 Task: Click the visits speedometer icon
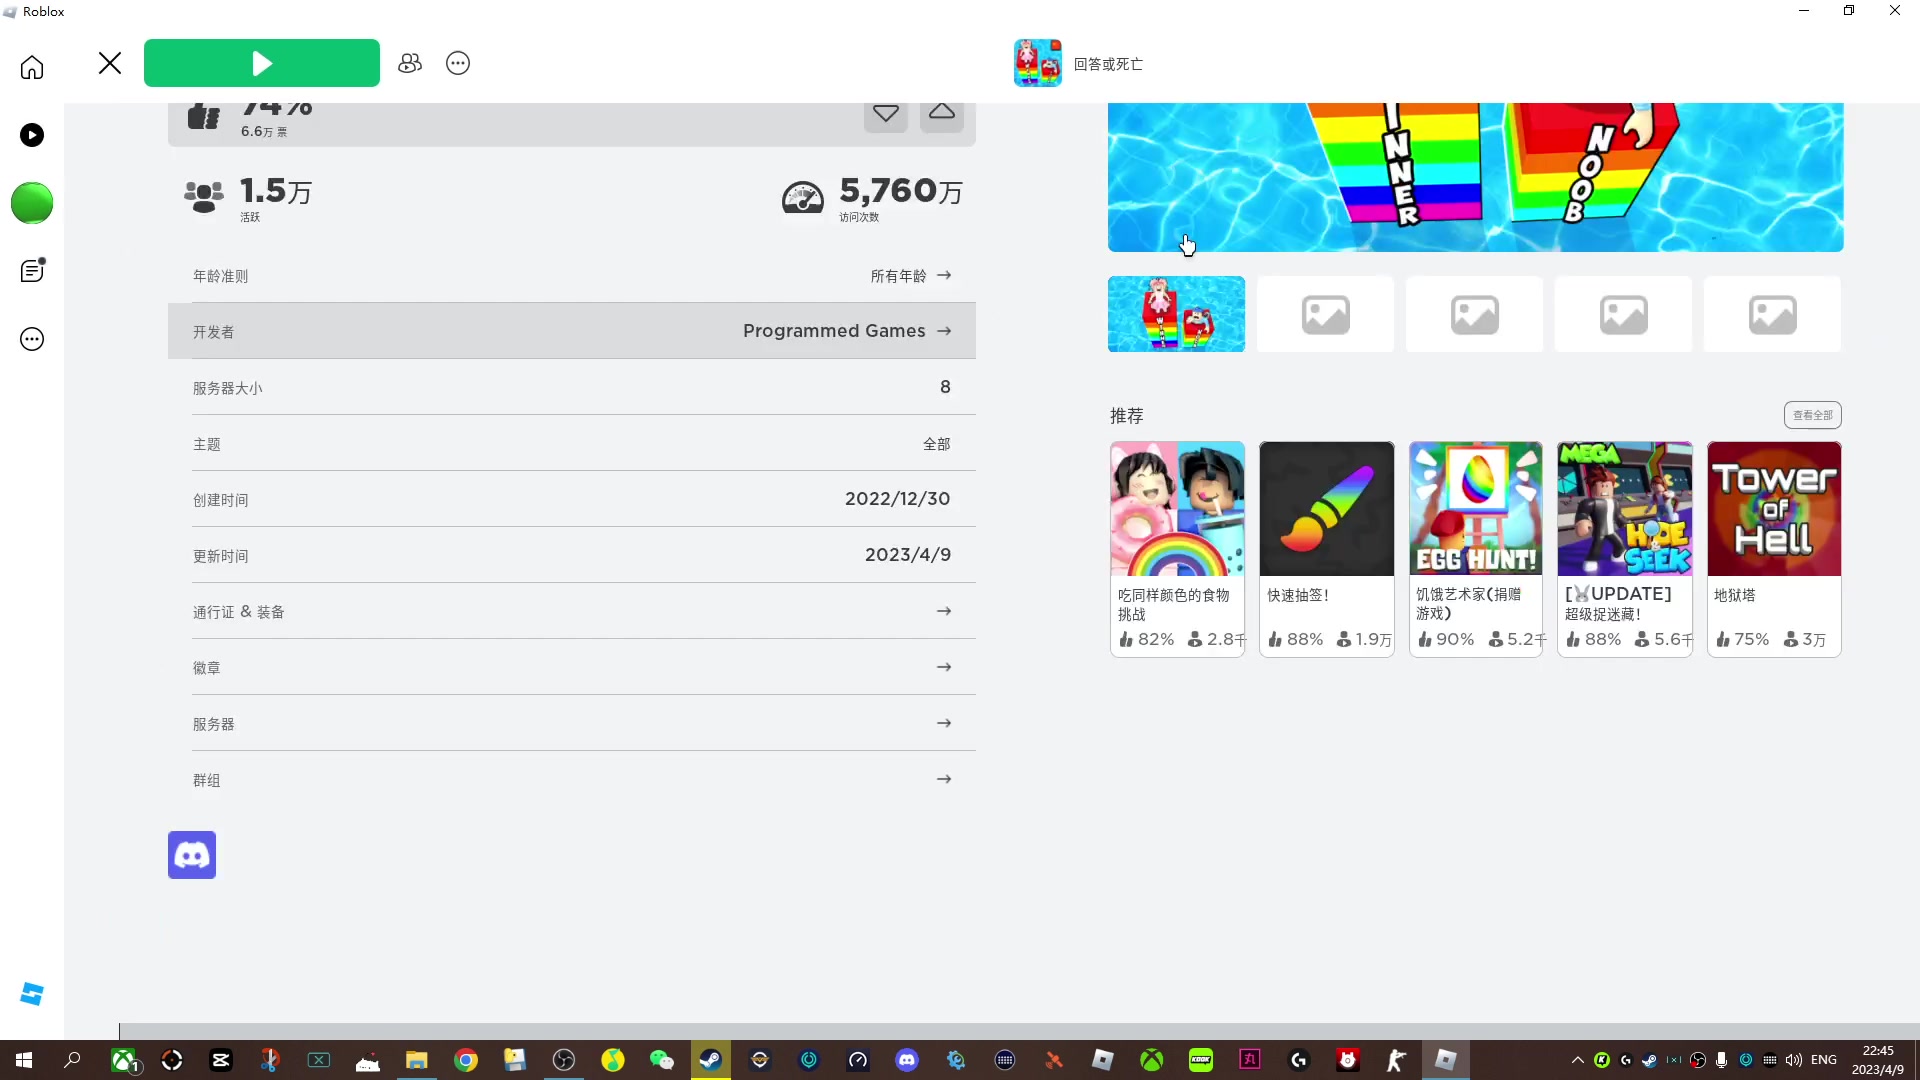click(803, 197)
